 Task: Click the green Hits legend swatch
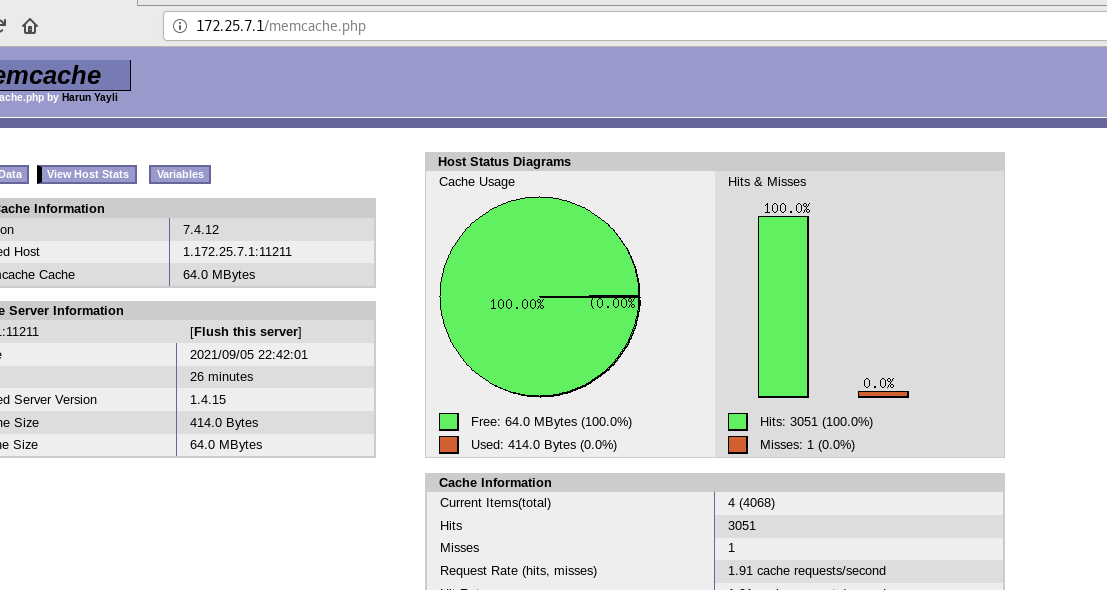(x=738, y=422)
